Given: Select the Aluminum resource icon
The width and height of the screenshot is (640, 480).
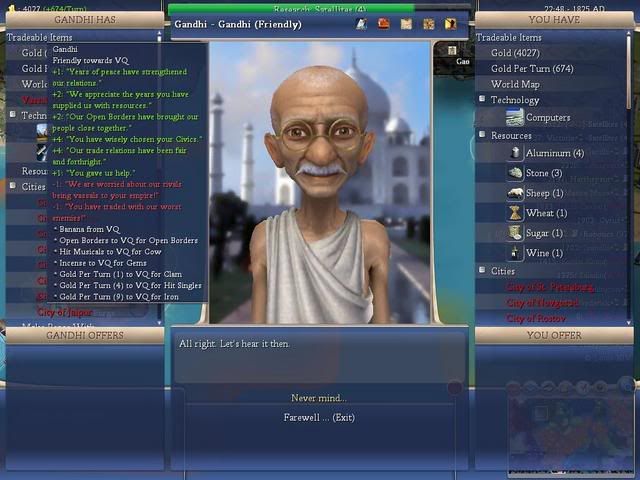Looking at the screenshot, I should coord(515,153).
